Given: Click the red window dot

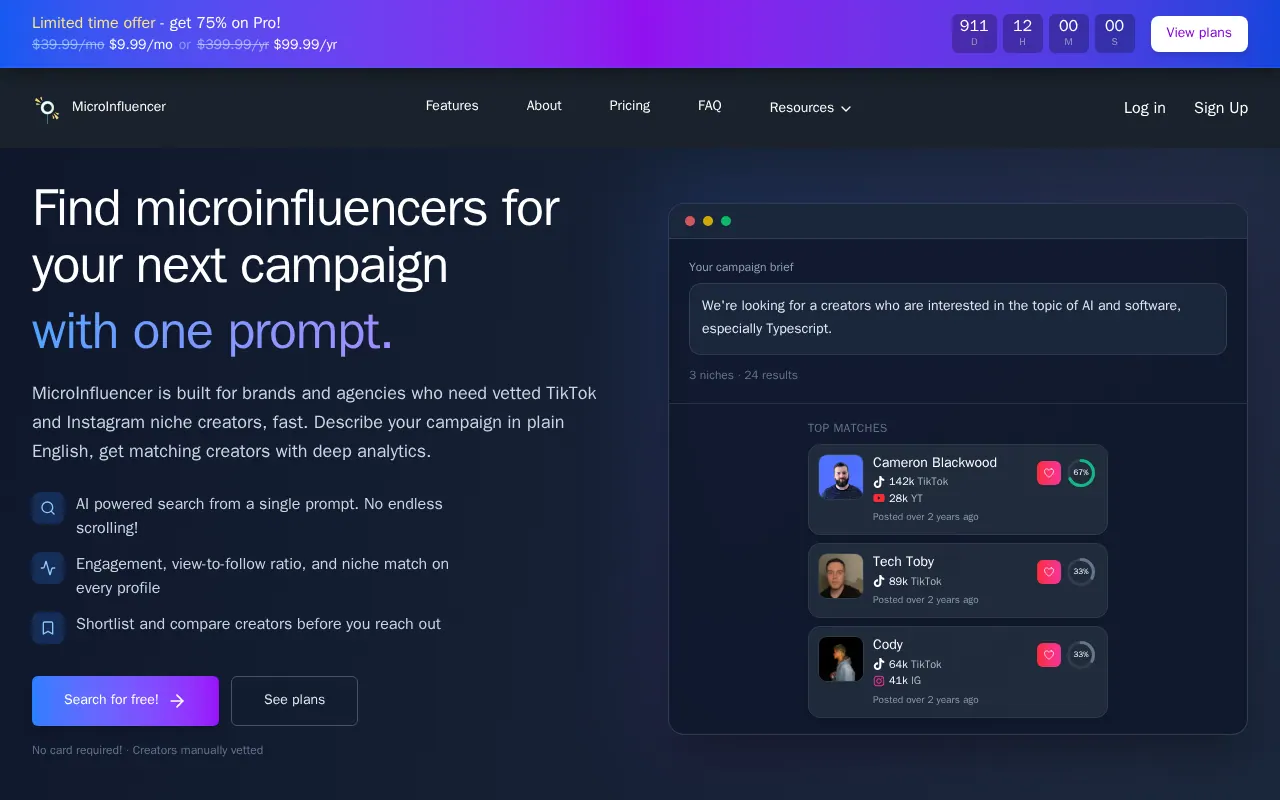Looking at the screenshot, I should [690, 221].
